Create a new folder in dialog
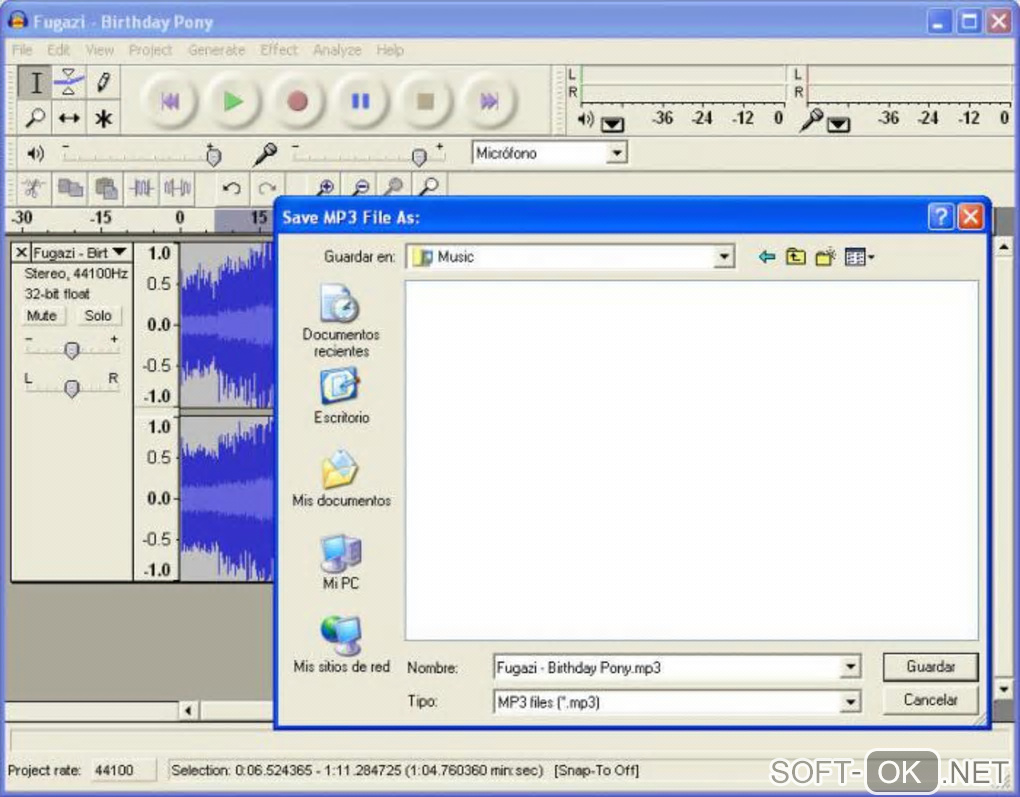The width and height of the screenshot is (1020, 797). [825, 257]
